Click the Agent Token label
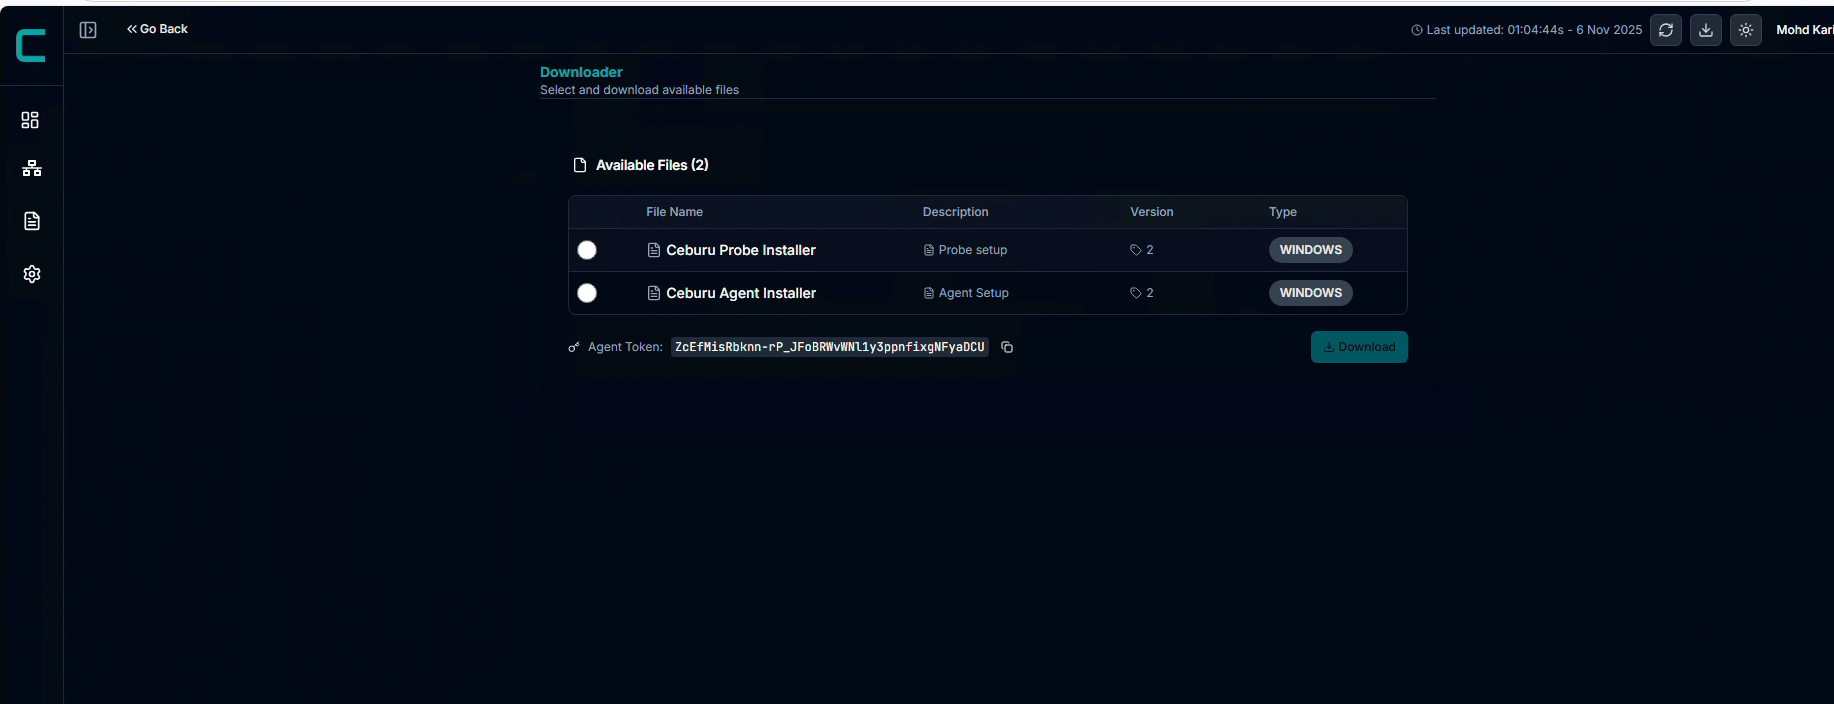The width and height of the screenshot is (1834, 704). pyautogui.click(x=625, y=347)
